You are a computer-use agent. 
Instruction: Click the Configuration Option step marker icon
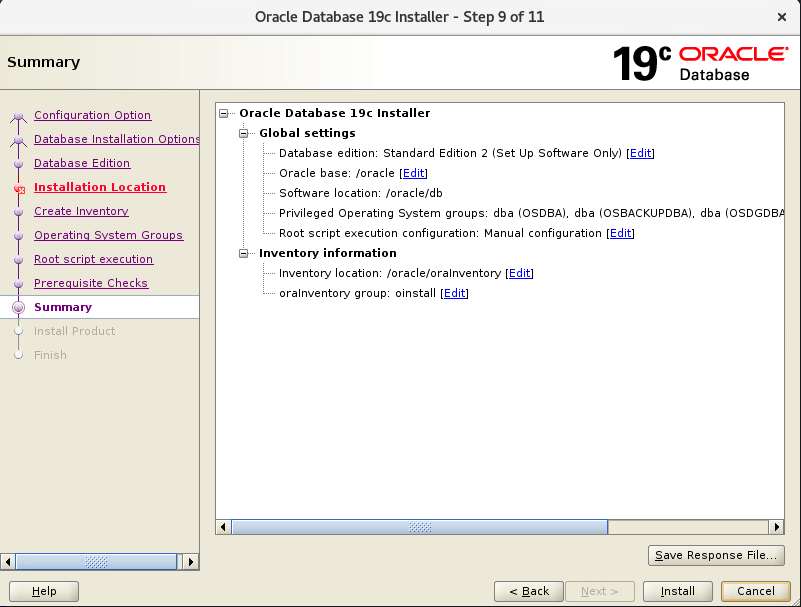coord(18,116)
